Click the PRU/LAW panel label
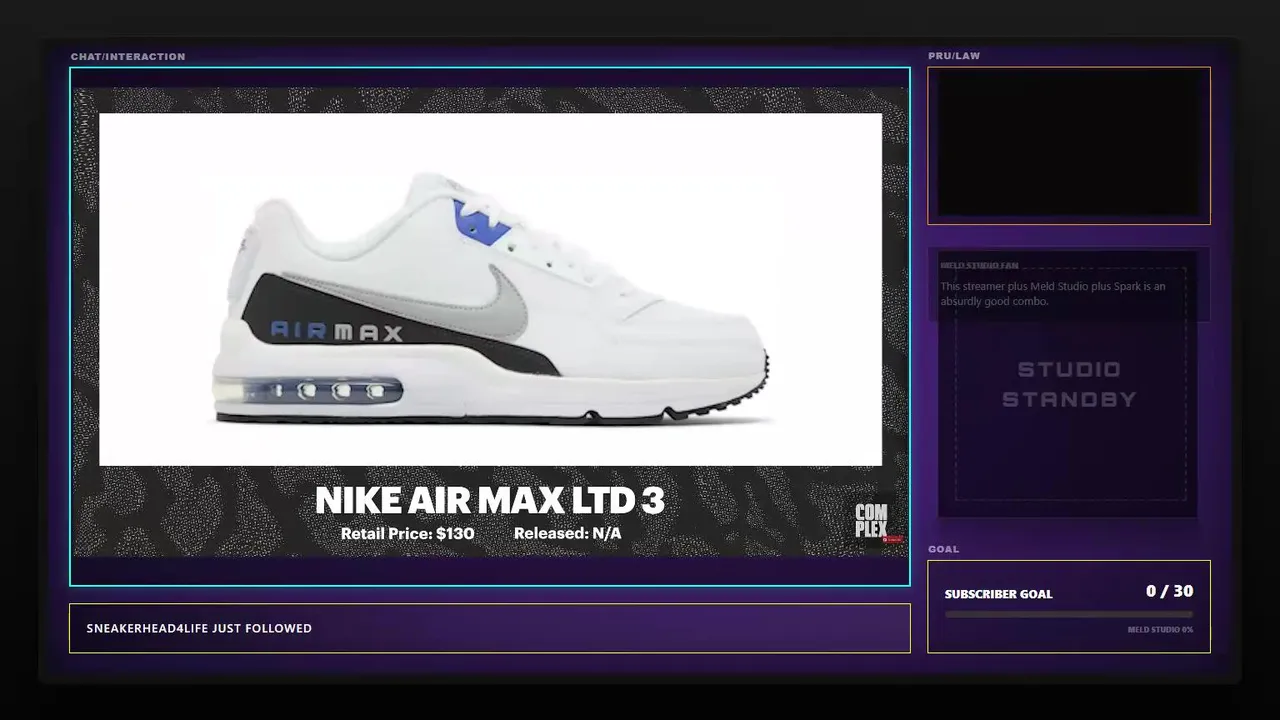This screenshot has width=1280, height=720. 954,56
